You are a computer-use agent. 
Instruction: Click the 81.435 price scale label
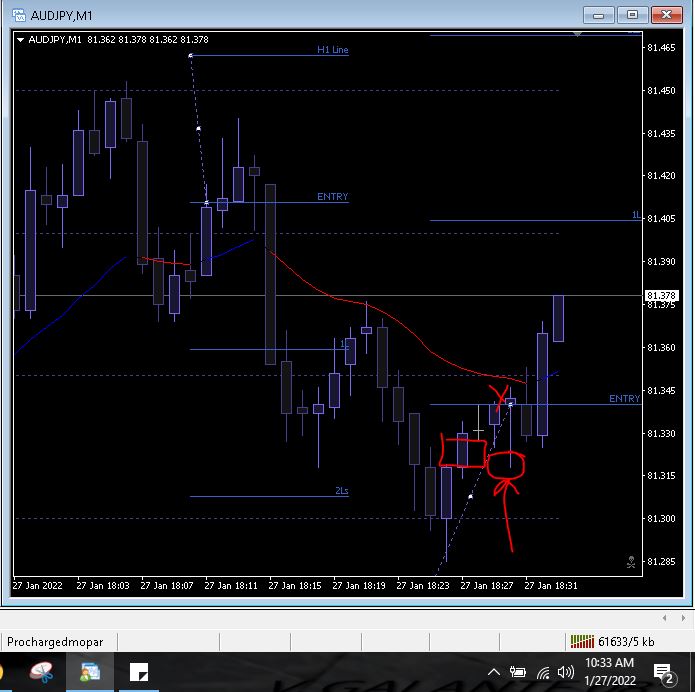tap(661, 133)
